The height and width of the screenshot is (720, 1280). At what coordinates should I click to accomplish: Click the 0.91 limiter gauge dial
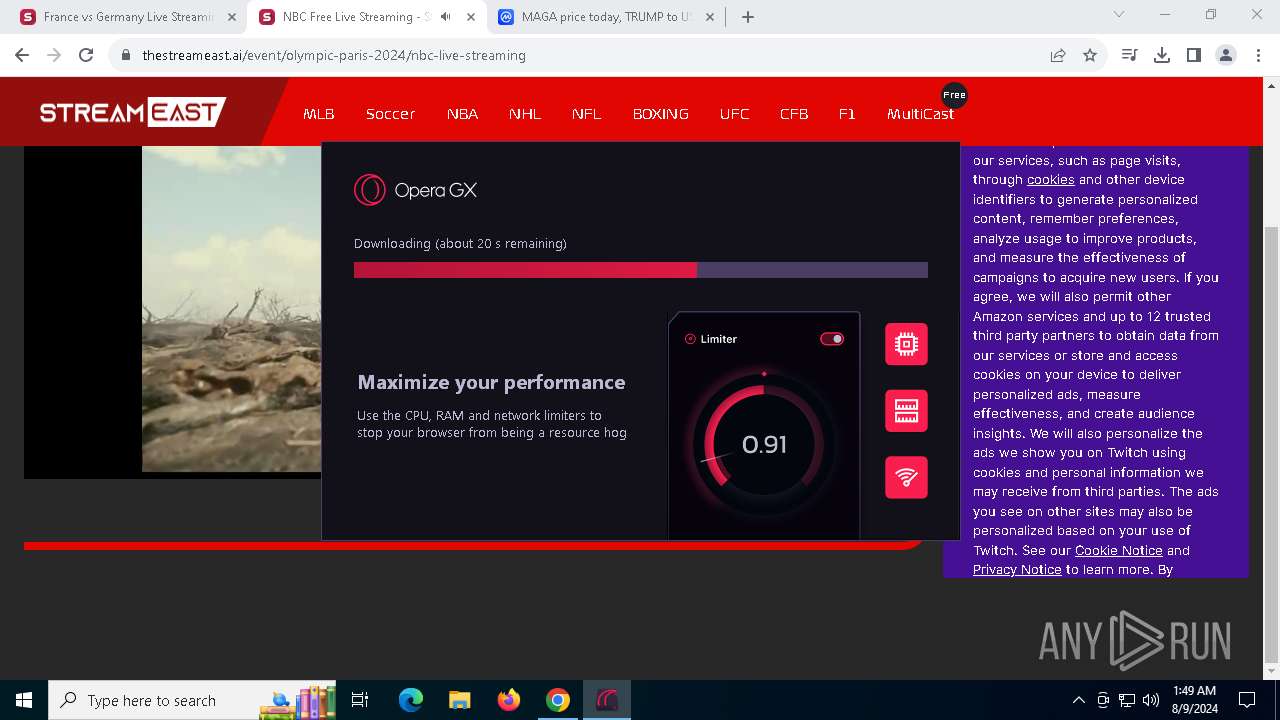click(764, 444)
